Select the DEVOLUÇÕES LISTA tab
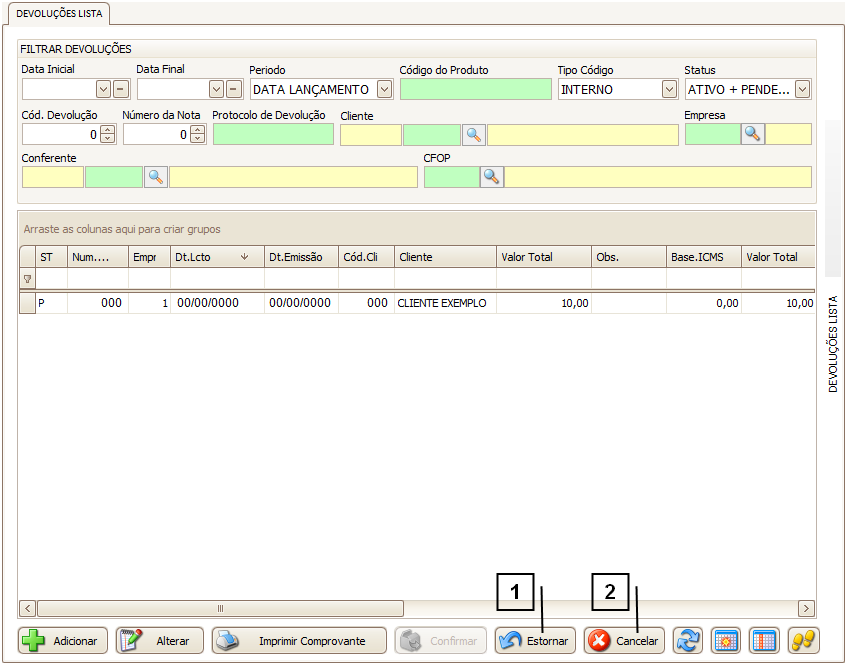 click(57, 13)
